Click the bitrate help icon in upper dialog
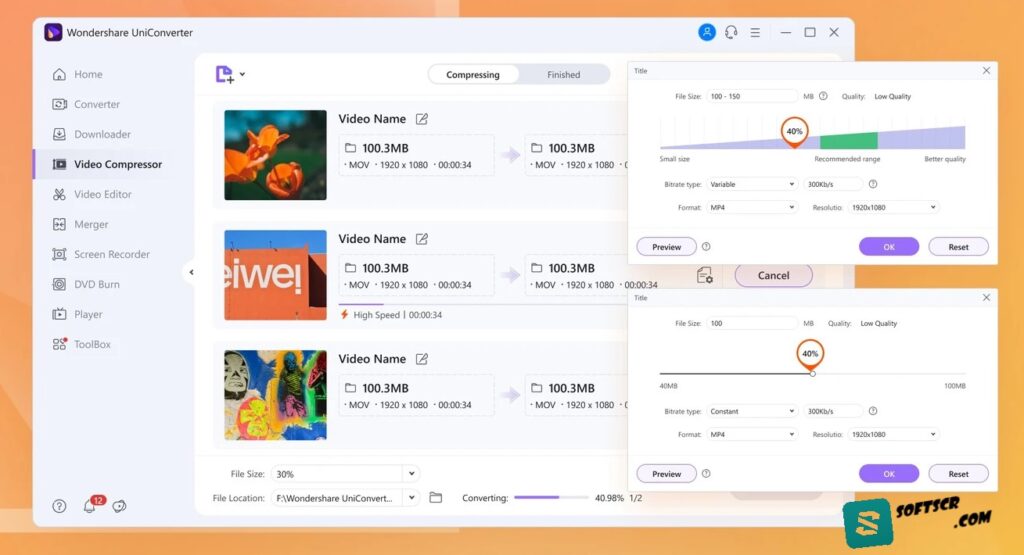Screen dimensions: 1024x555 [x=872, y=184]
